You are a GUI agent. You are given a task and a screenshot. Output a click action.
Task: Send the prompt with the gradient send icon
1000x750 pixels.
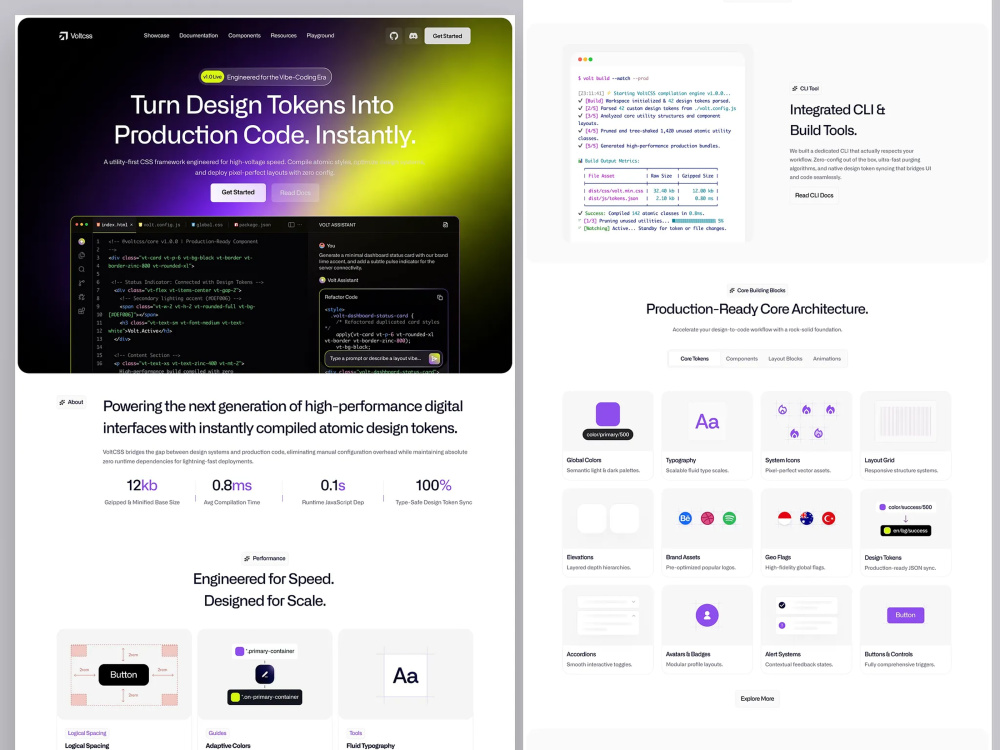[434, 358]
